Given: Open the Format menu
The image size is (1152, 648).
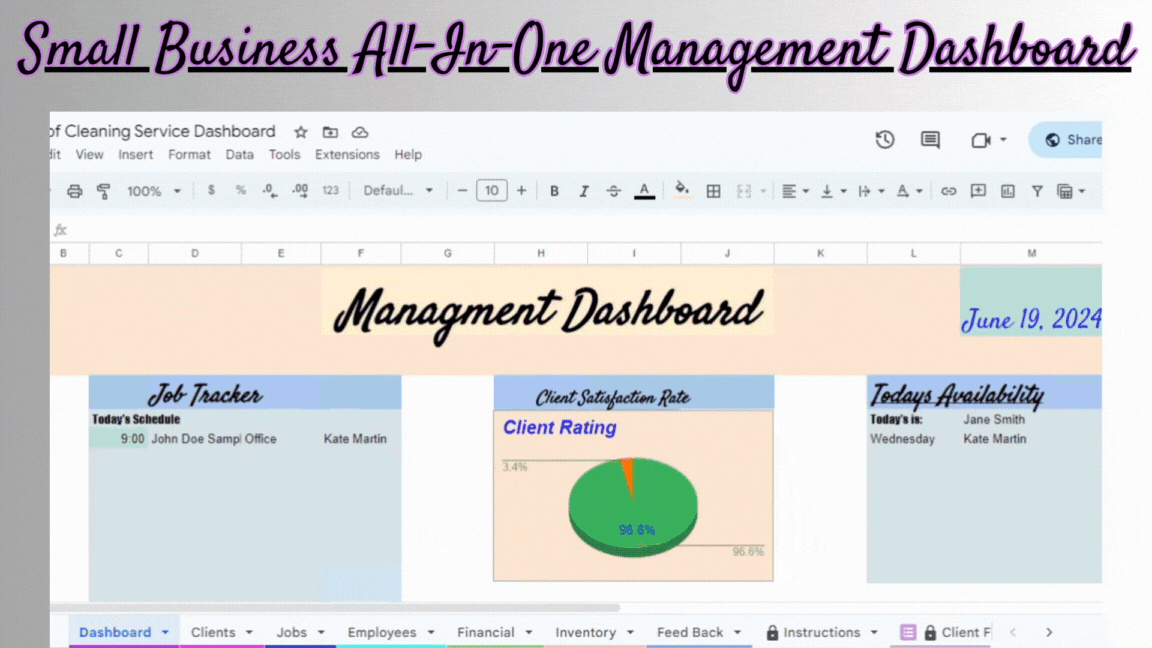Looking at the screenshot, I should coord(189,154).
